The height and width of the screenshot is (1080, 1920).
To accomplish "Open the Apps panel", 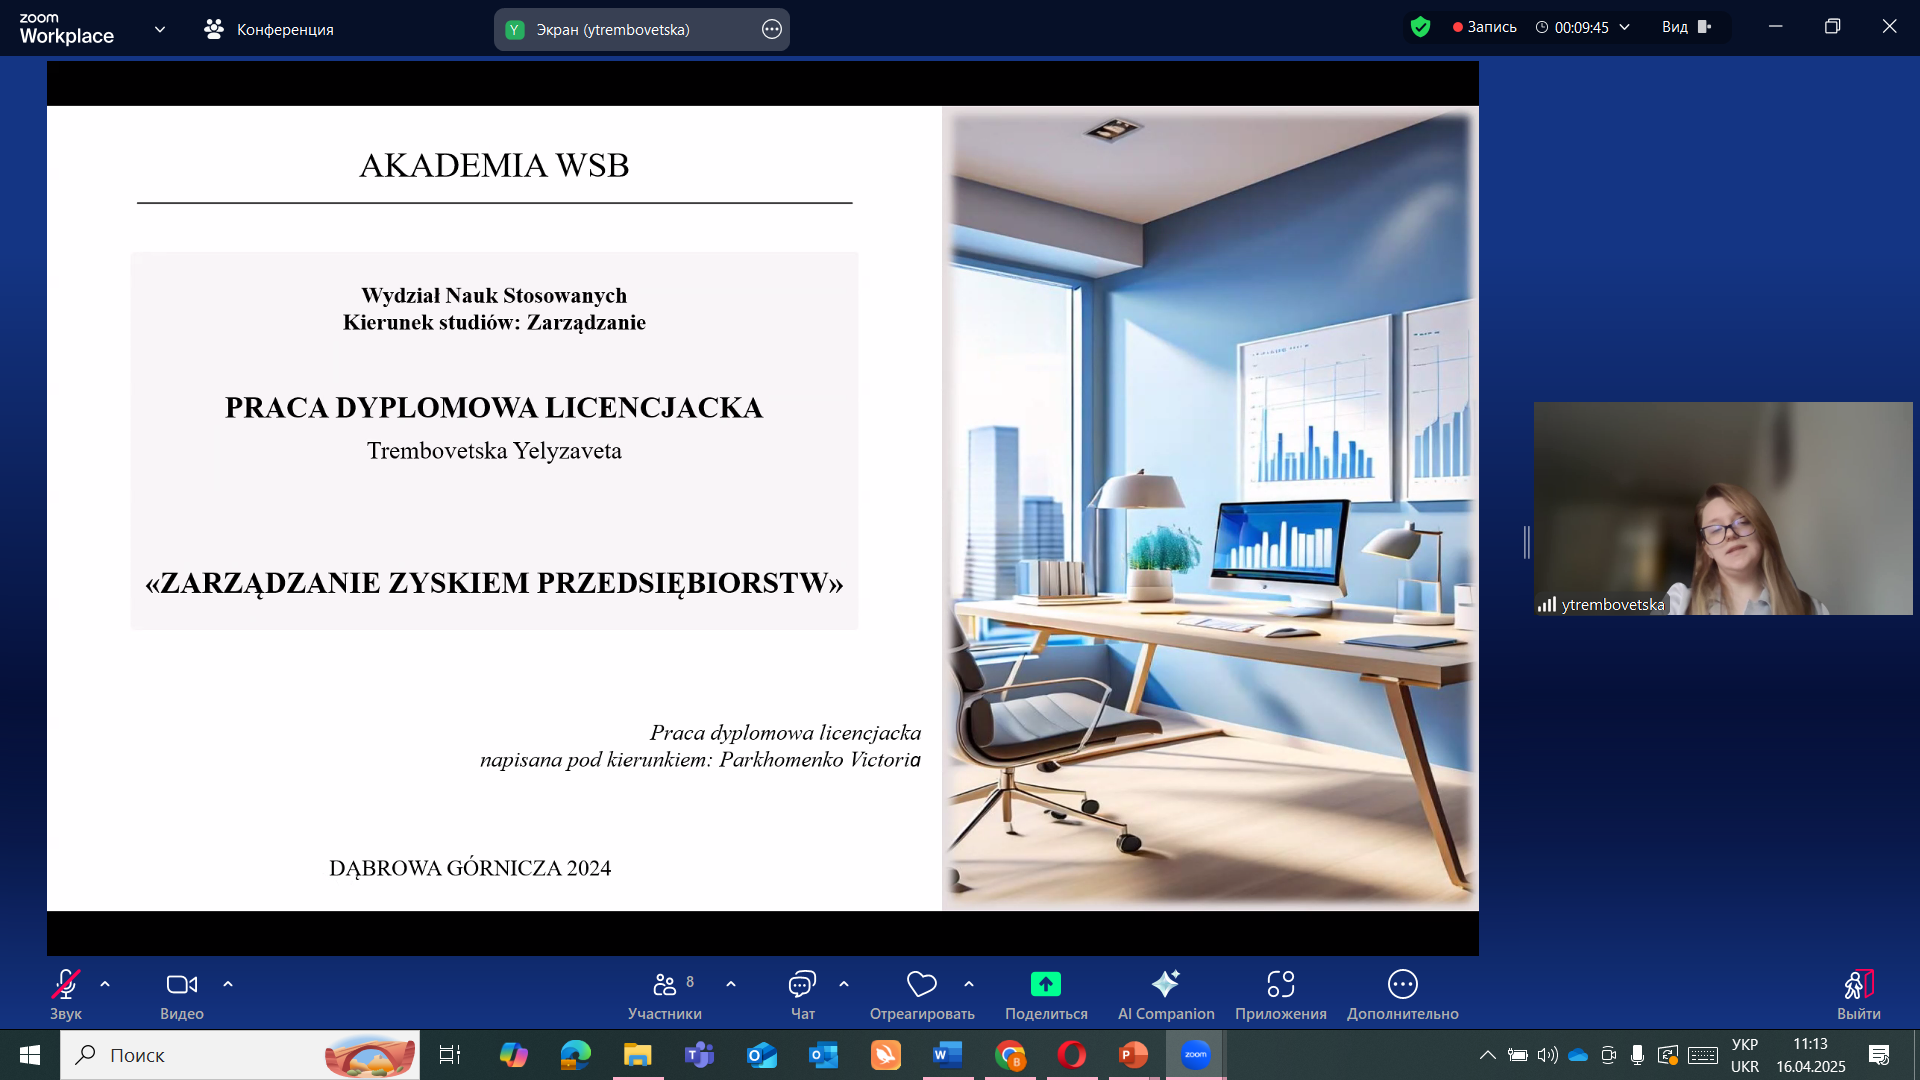I will pos(1280,985).
